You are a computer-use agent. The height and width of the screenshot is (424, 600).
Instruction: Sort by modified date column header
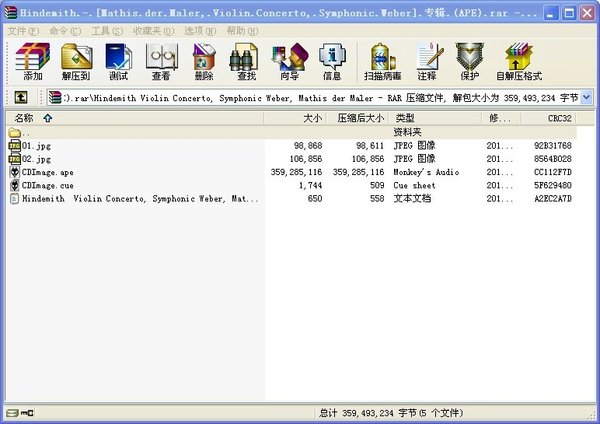pyautogui.click(x=501, y=118)
